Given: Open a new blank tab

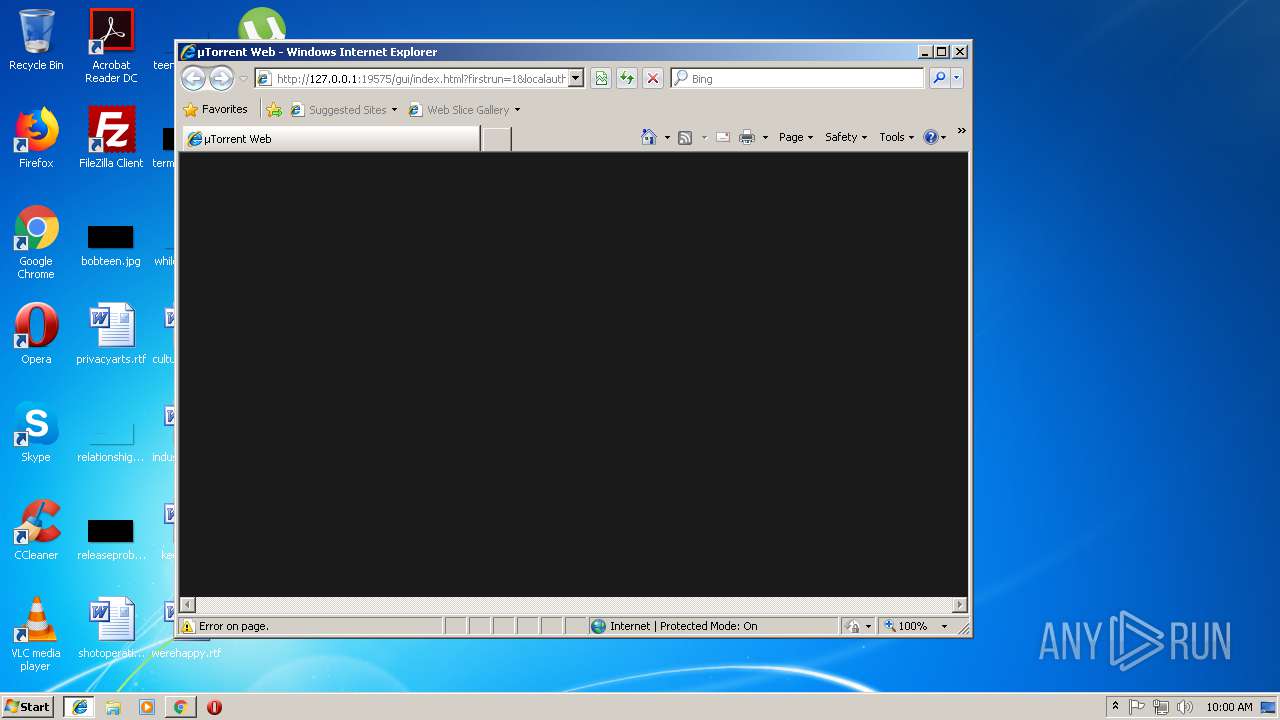Looking at the screenshot, I should [x=496, y=139].
